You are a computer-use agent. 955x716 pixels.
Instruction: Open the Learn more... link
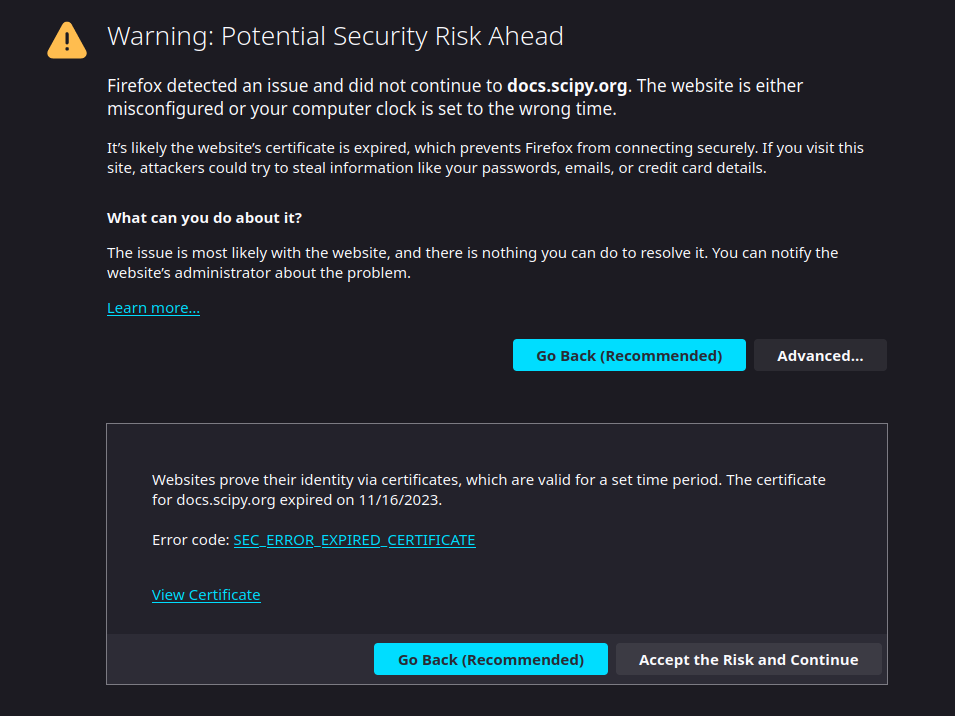[153, 308]
